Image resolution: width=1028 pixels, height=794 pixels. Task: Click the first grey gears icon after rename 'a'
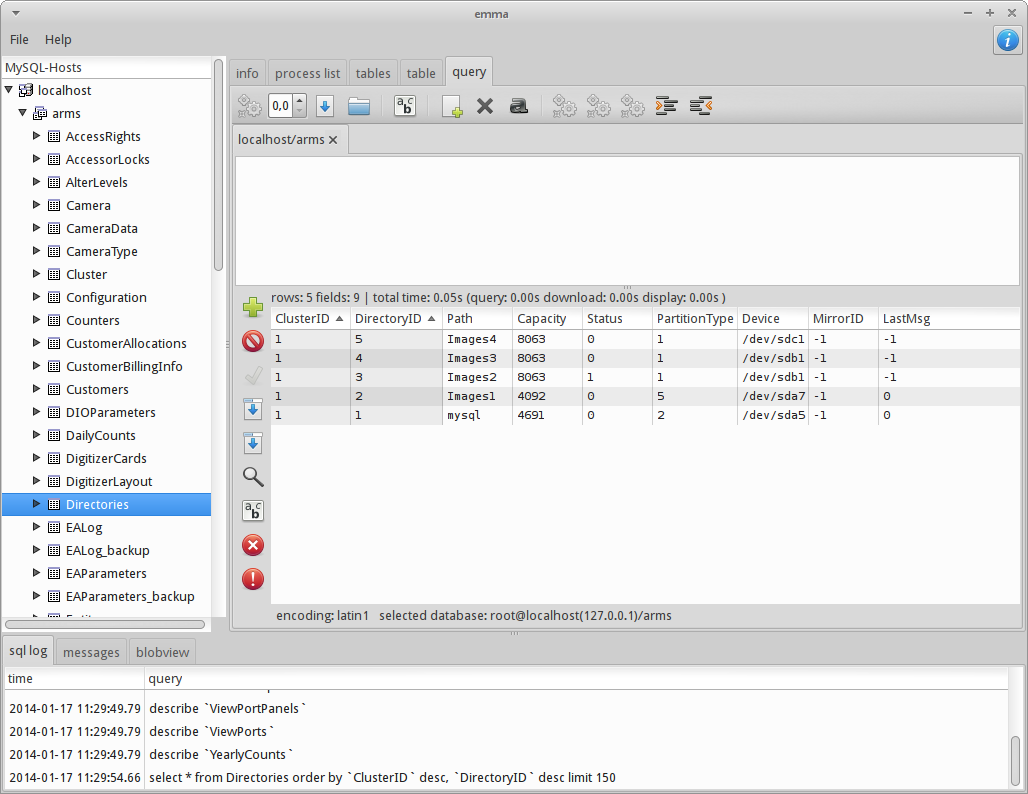(564, 106)
